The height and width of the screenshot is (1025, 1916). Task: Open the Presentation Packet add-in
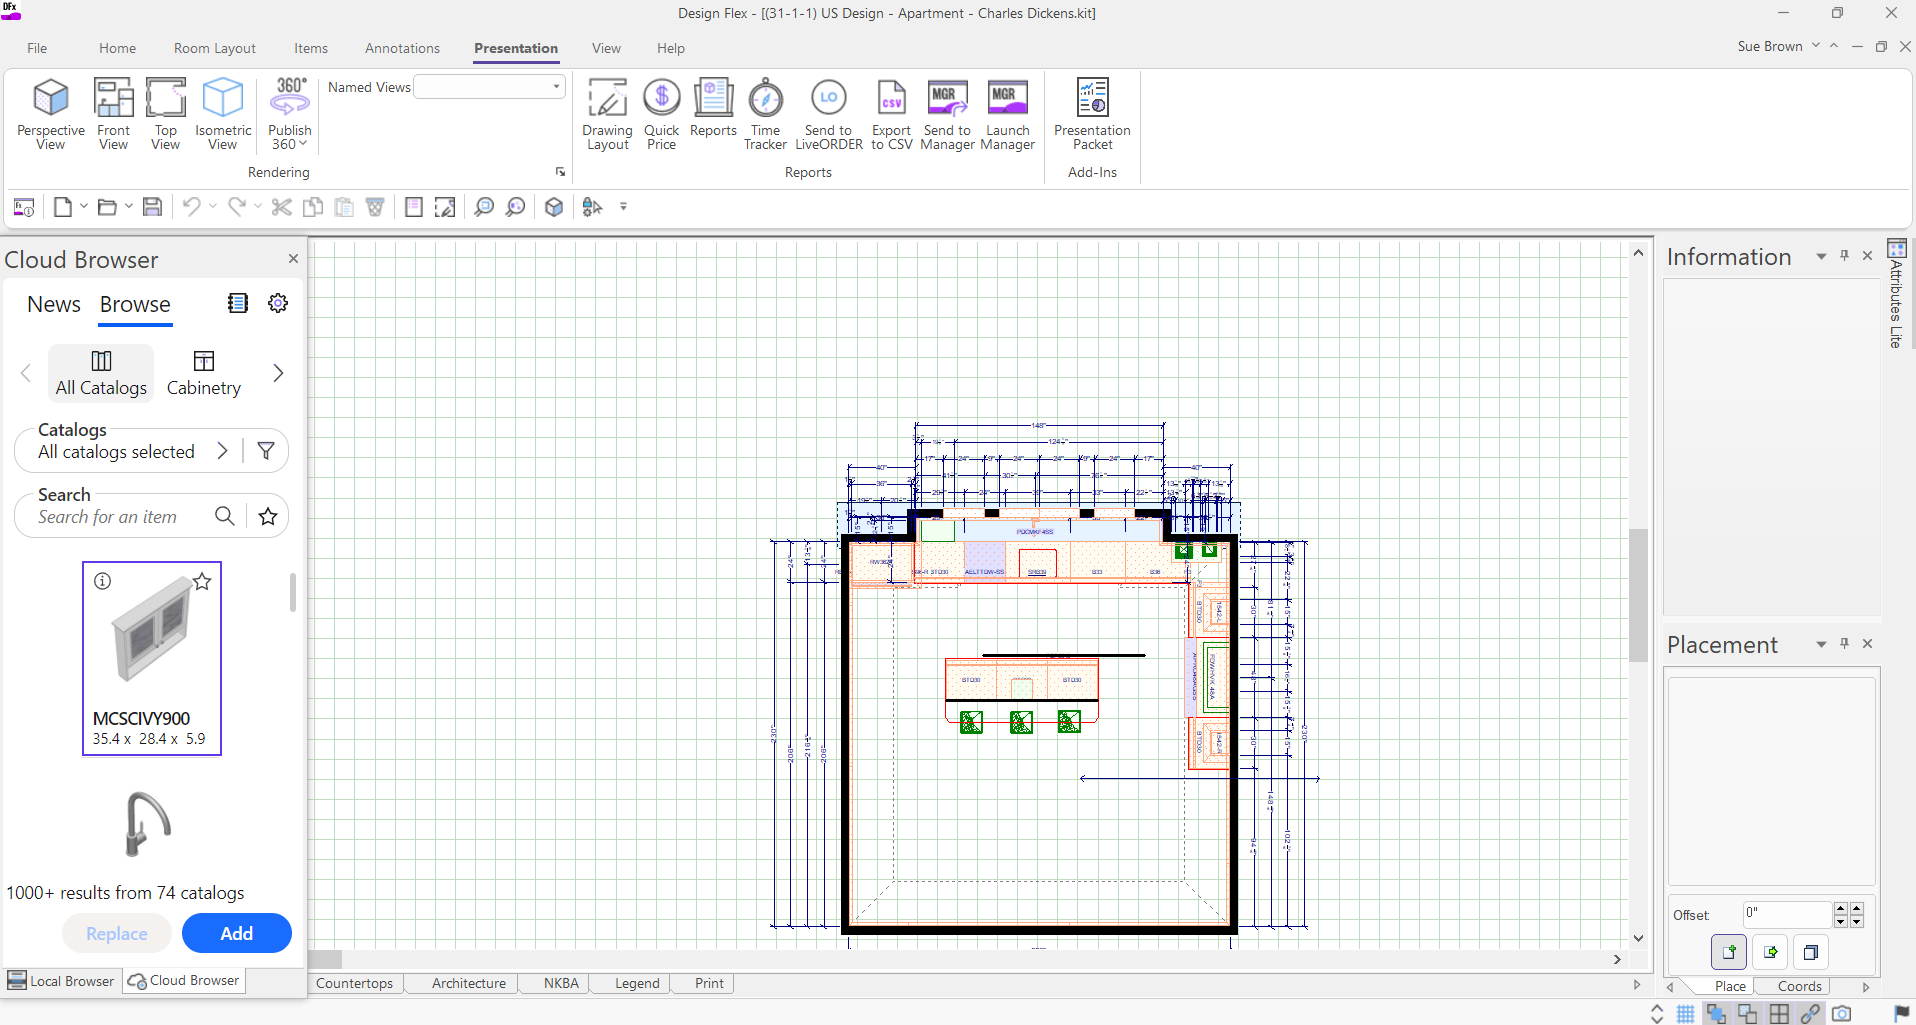[x=1092, y=114]
